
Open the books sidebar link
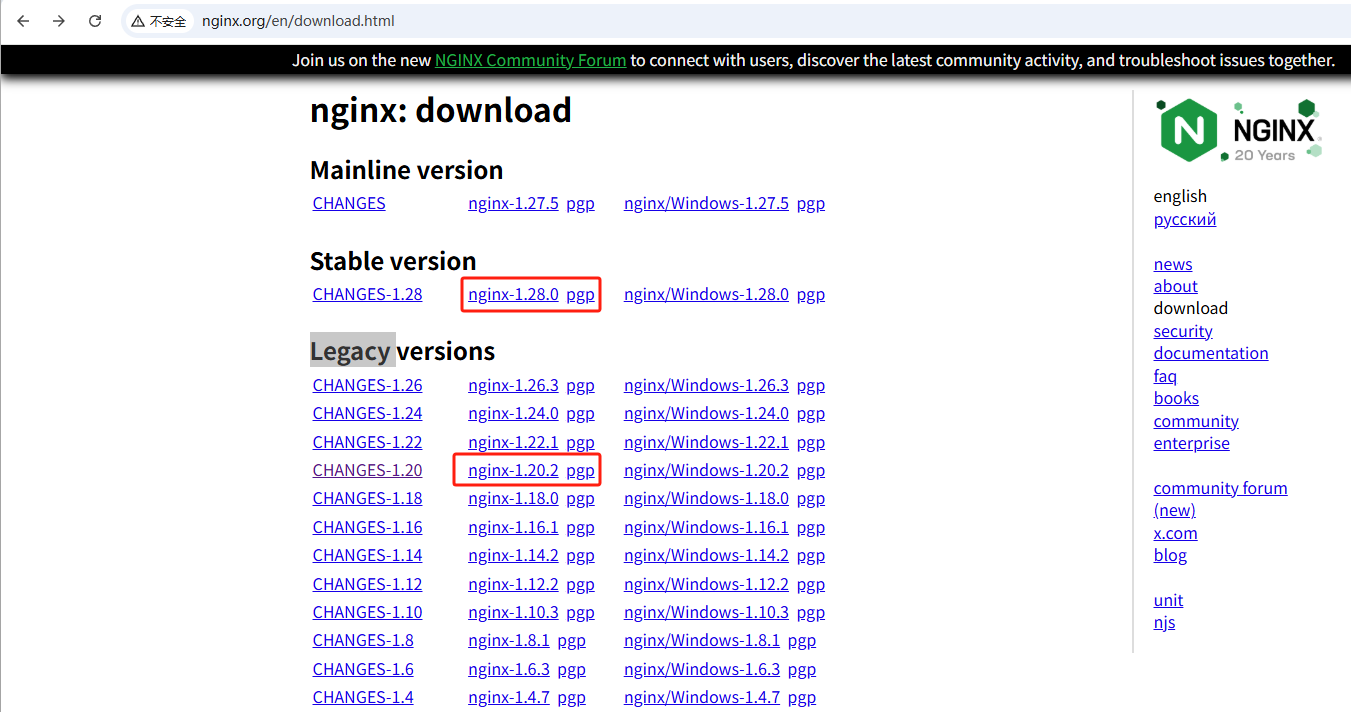coord(1176,398)
